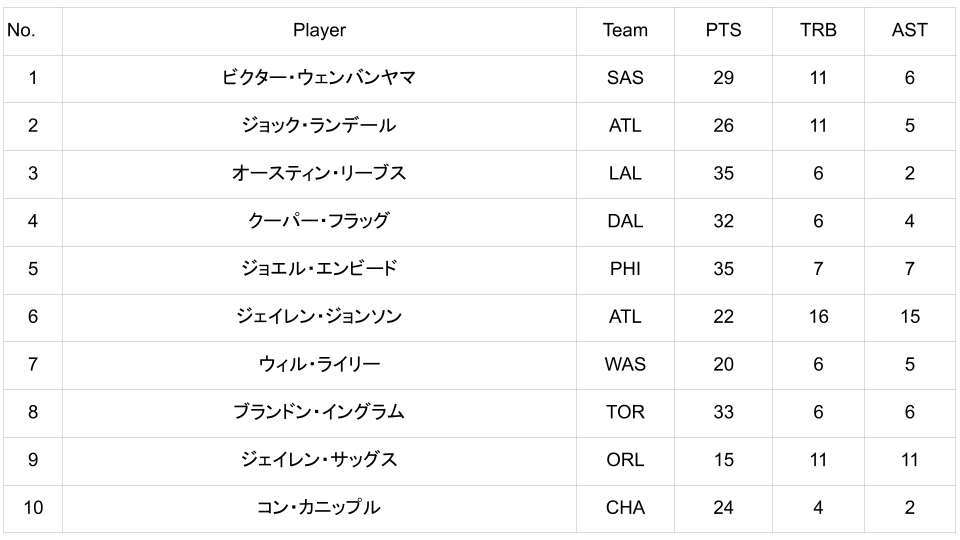The image size is (960, 540).
Task: Select the クーパー・フラッグ player cell
Action: (x=319, y=221)
